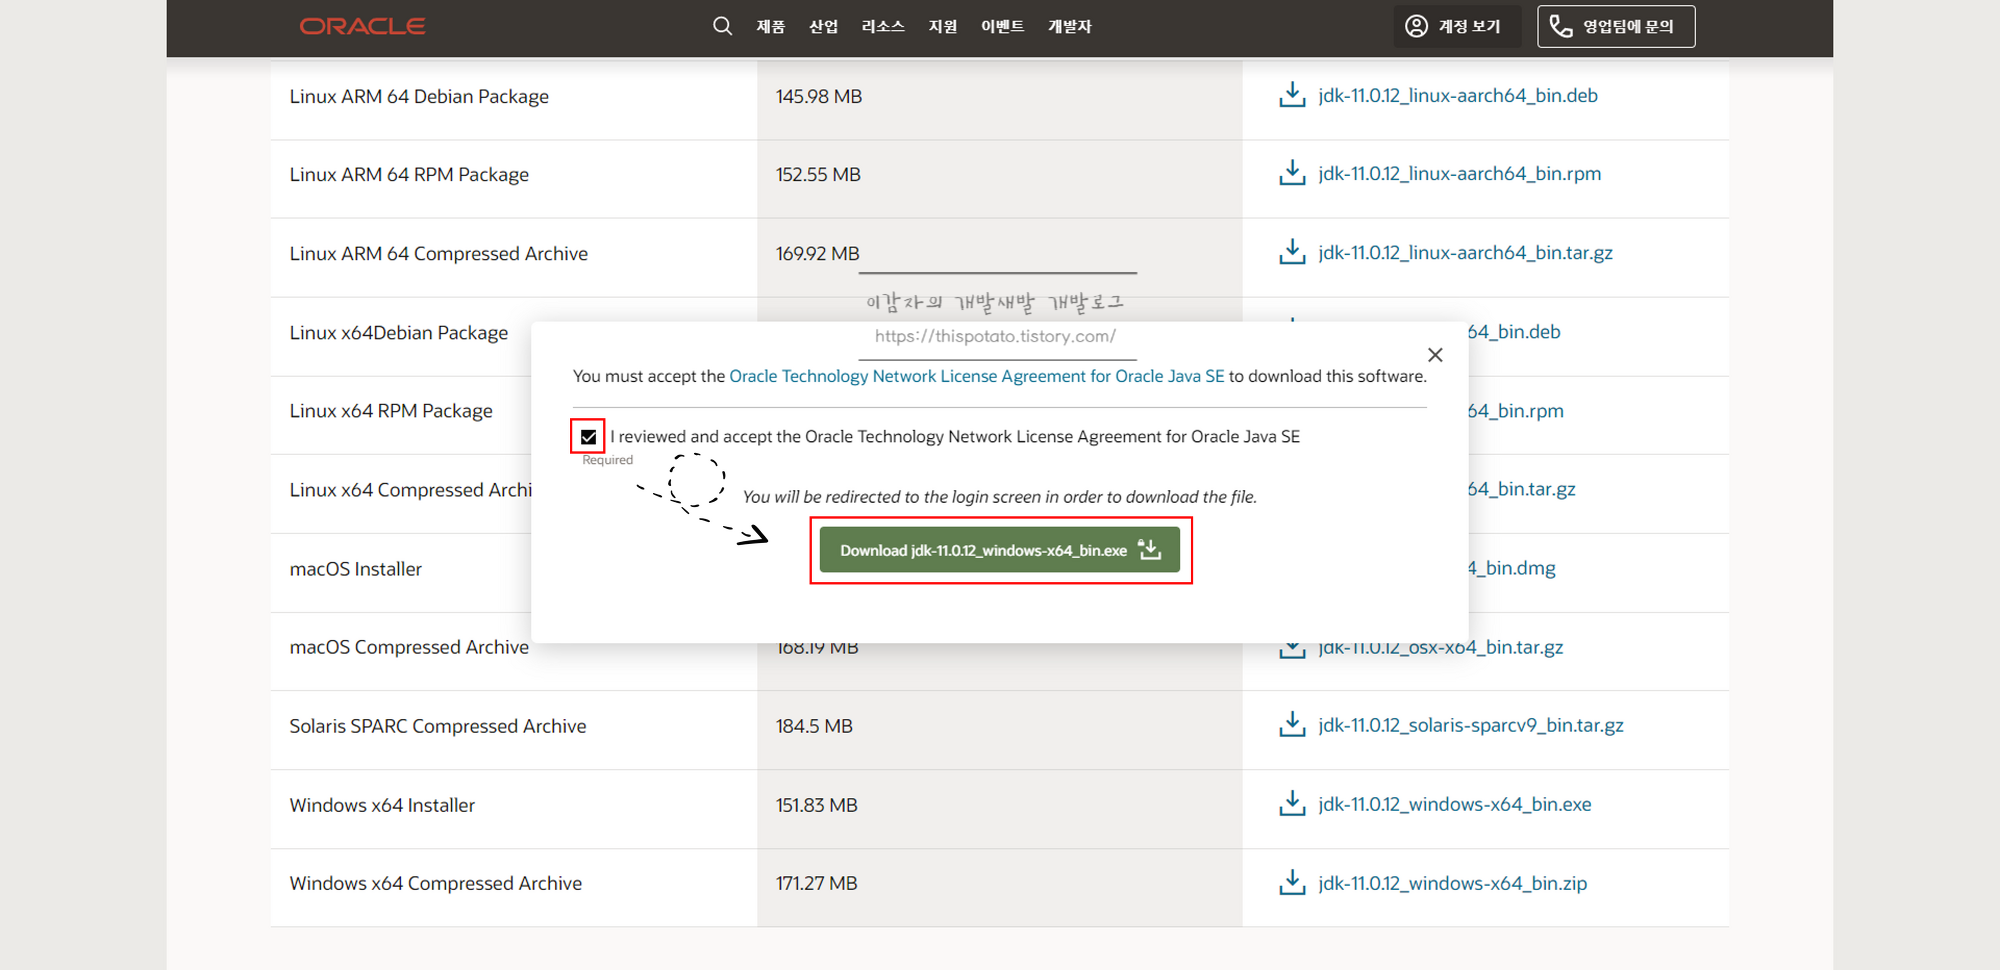Image resolution: width=2000 pixels, height=970 pixels.
Task: Click the Oracle logo
Action: pos(362,26)
